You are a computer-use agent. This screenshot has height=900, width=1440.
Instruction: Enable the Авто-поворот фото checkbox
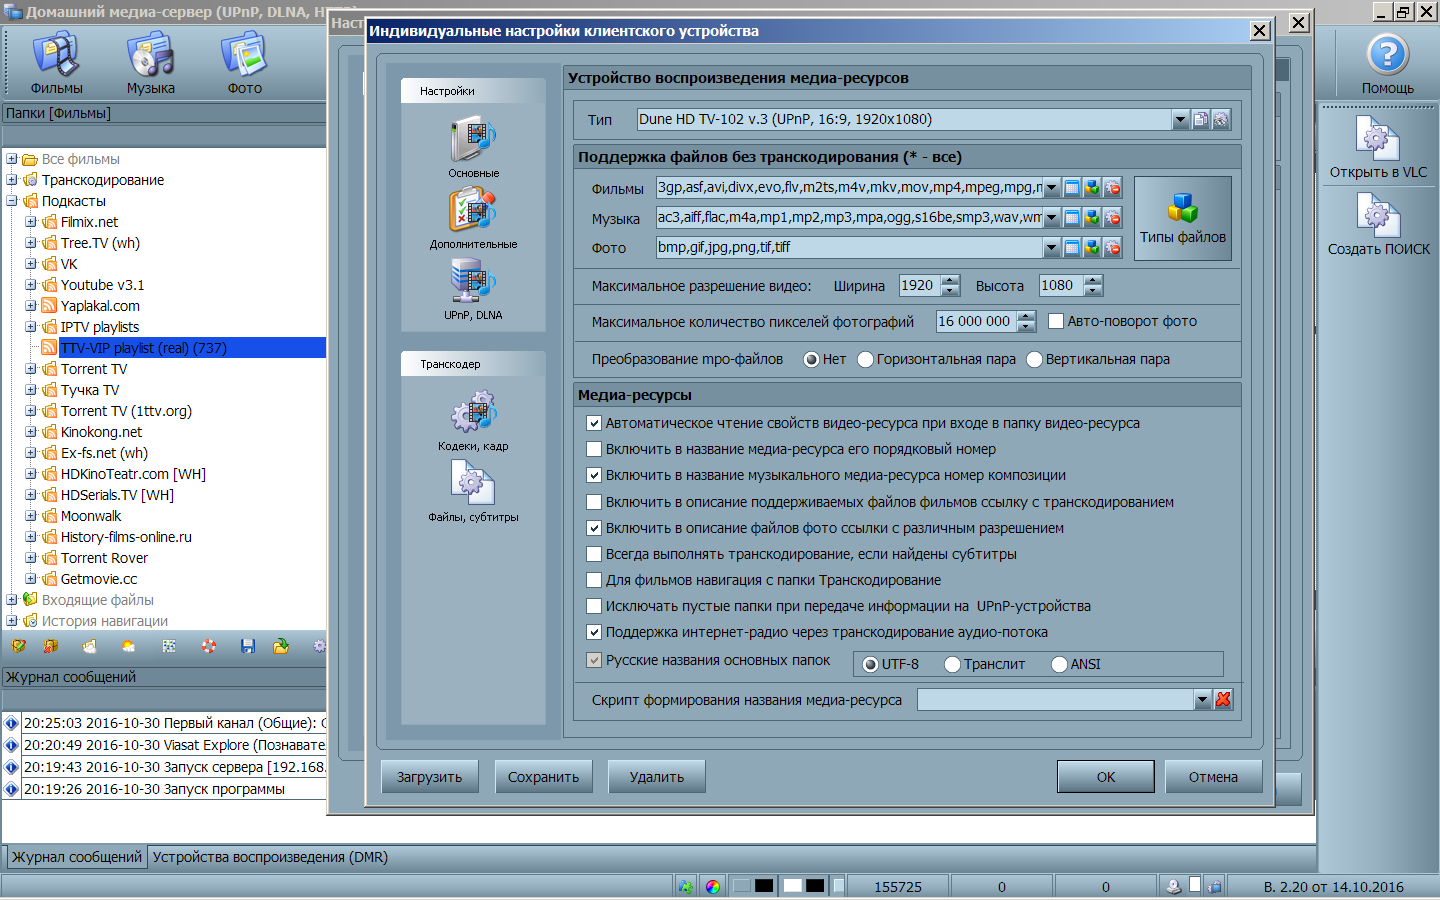pos(1055,321)
